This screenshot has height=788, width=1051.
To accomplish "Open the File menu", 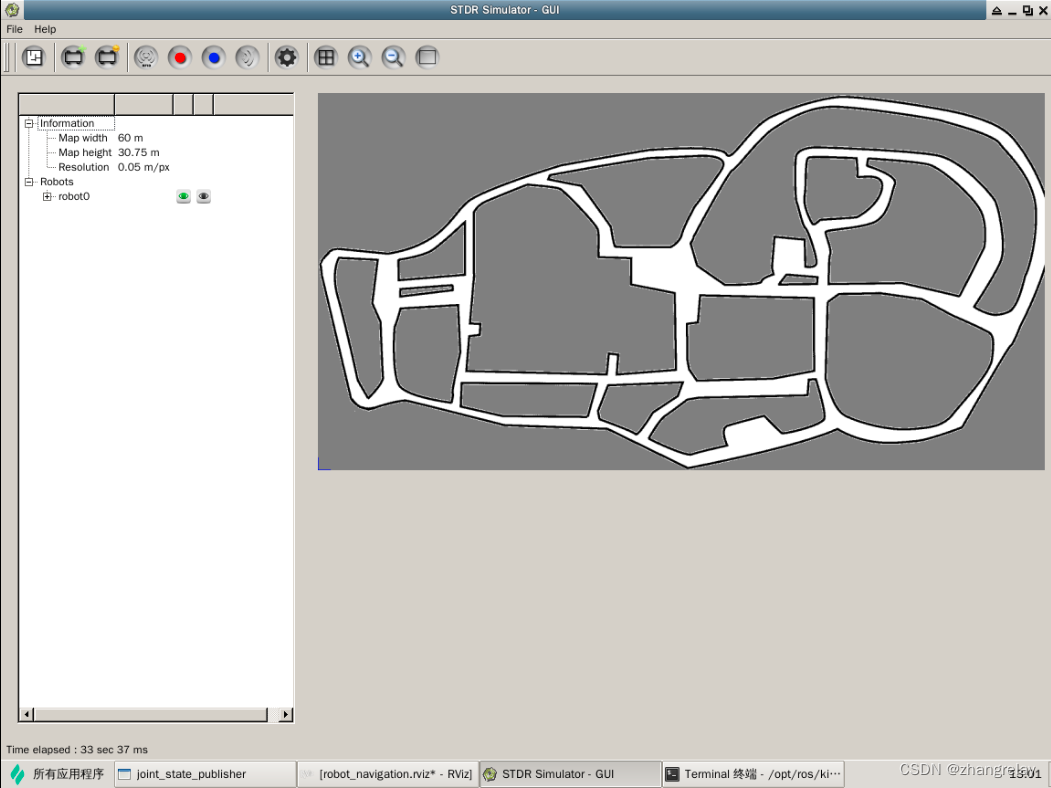I will click(15, 29).
